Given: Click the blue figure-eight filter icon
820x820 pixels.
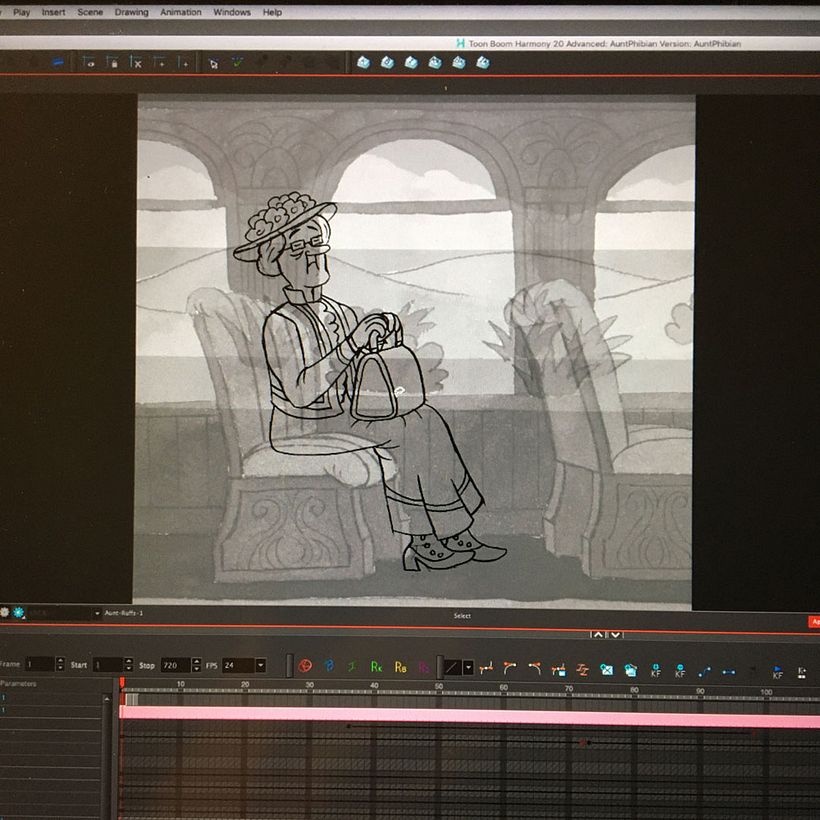Looking at the screenshot, I should pyautogui.click(x=329, y=666).
